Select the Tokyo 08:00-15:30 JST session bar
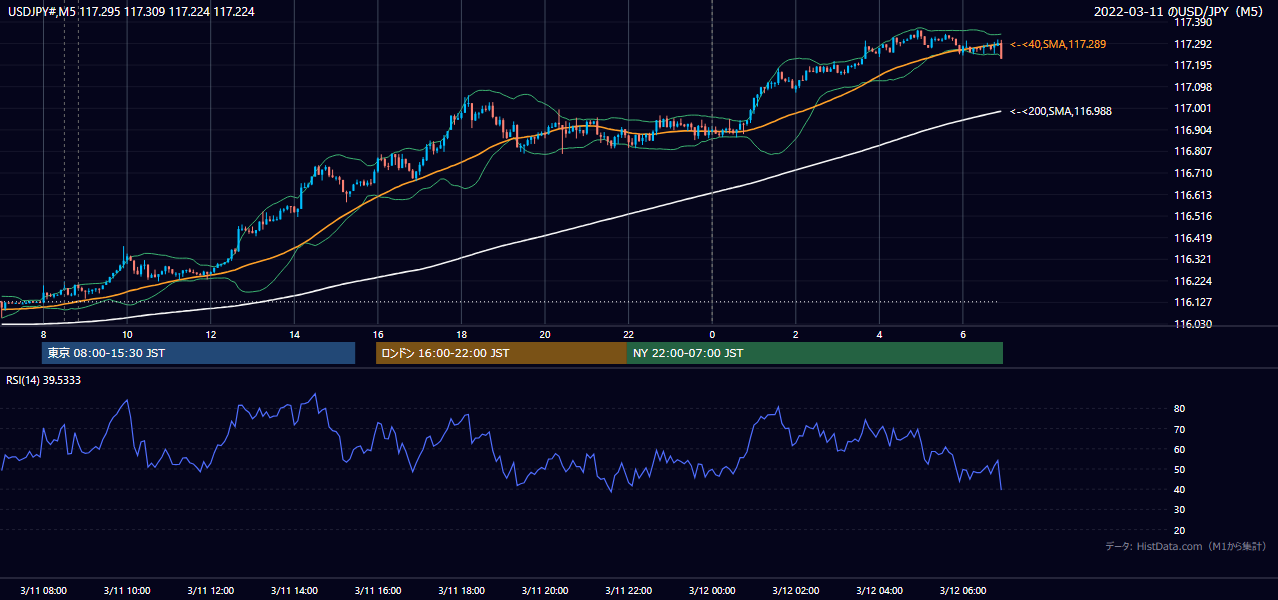The width and height of the screenshot is (1278, 600). point(198,353)
